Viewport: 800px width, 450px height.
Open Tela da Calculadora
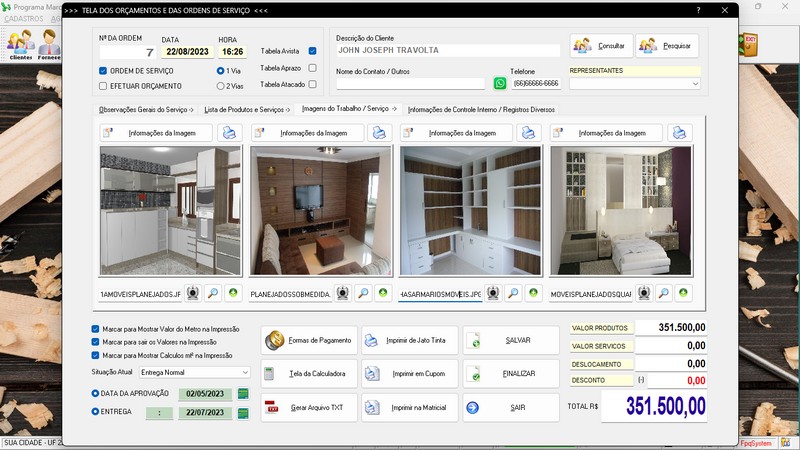[309, 374]
